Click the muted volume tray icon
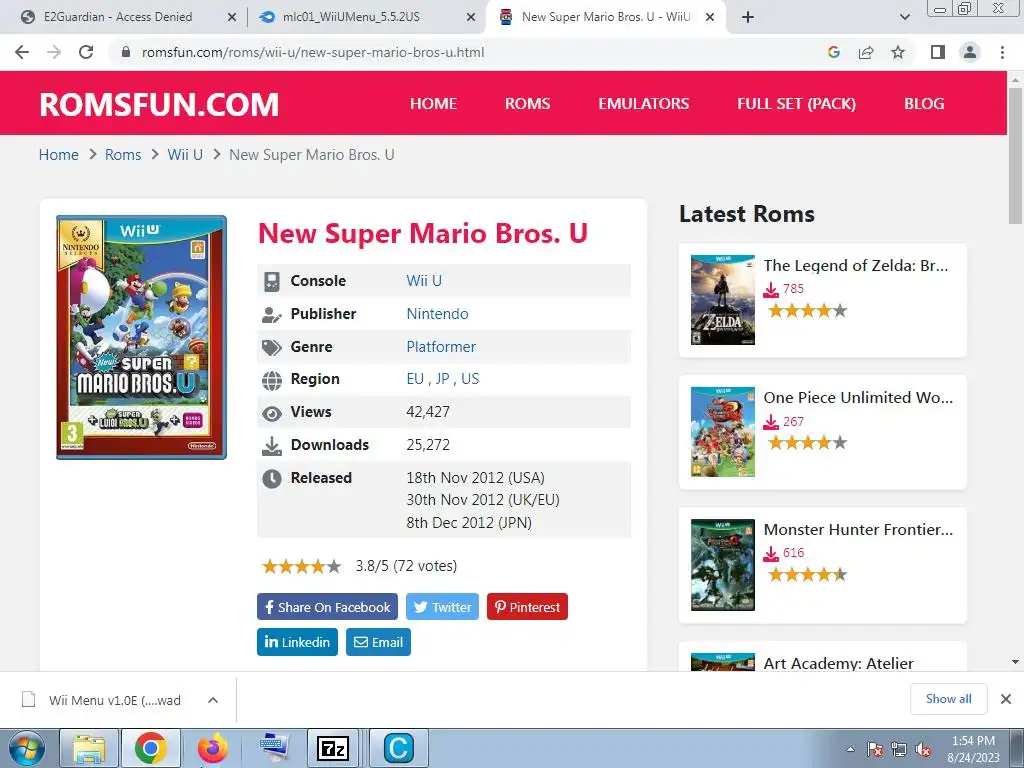Screen dimensions: 1024x768 click(923, 750)
